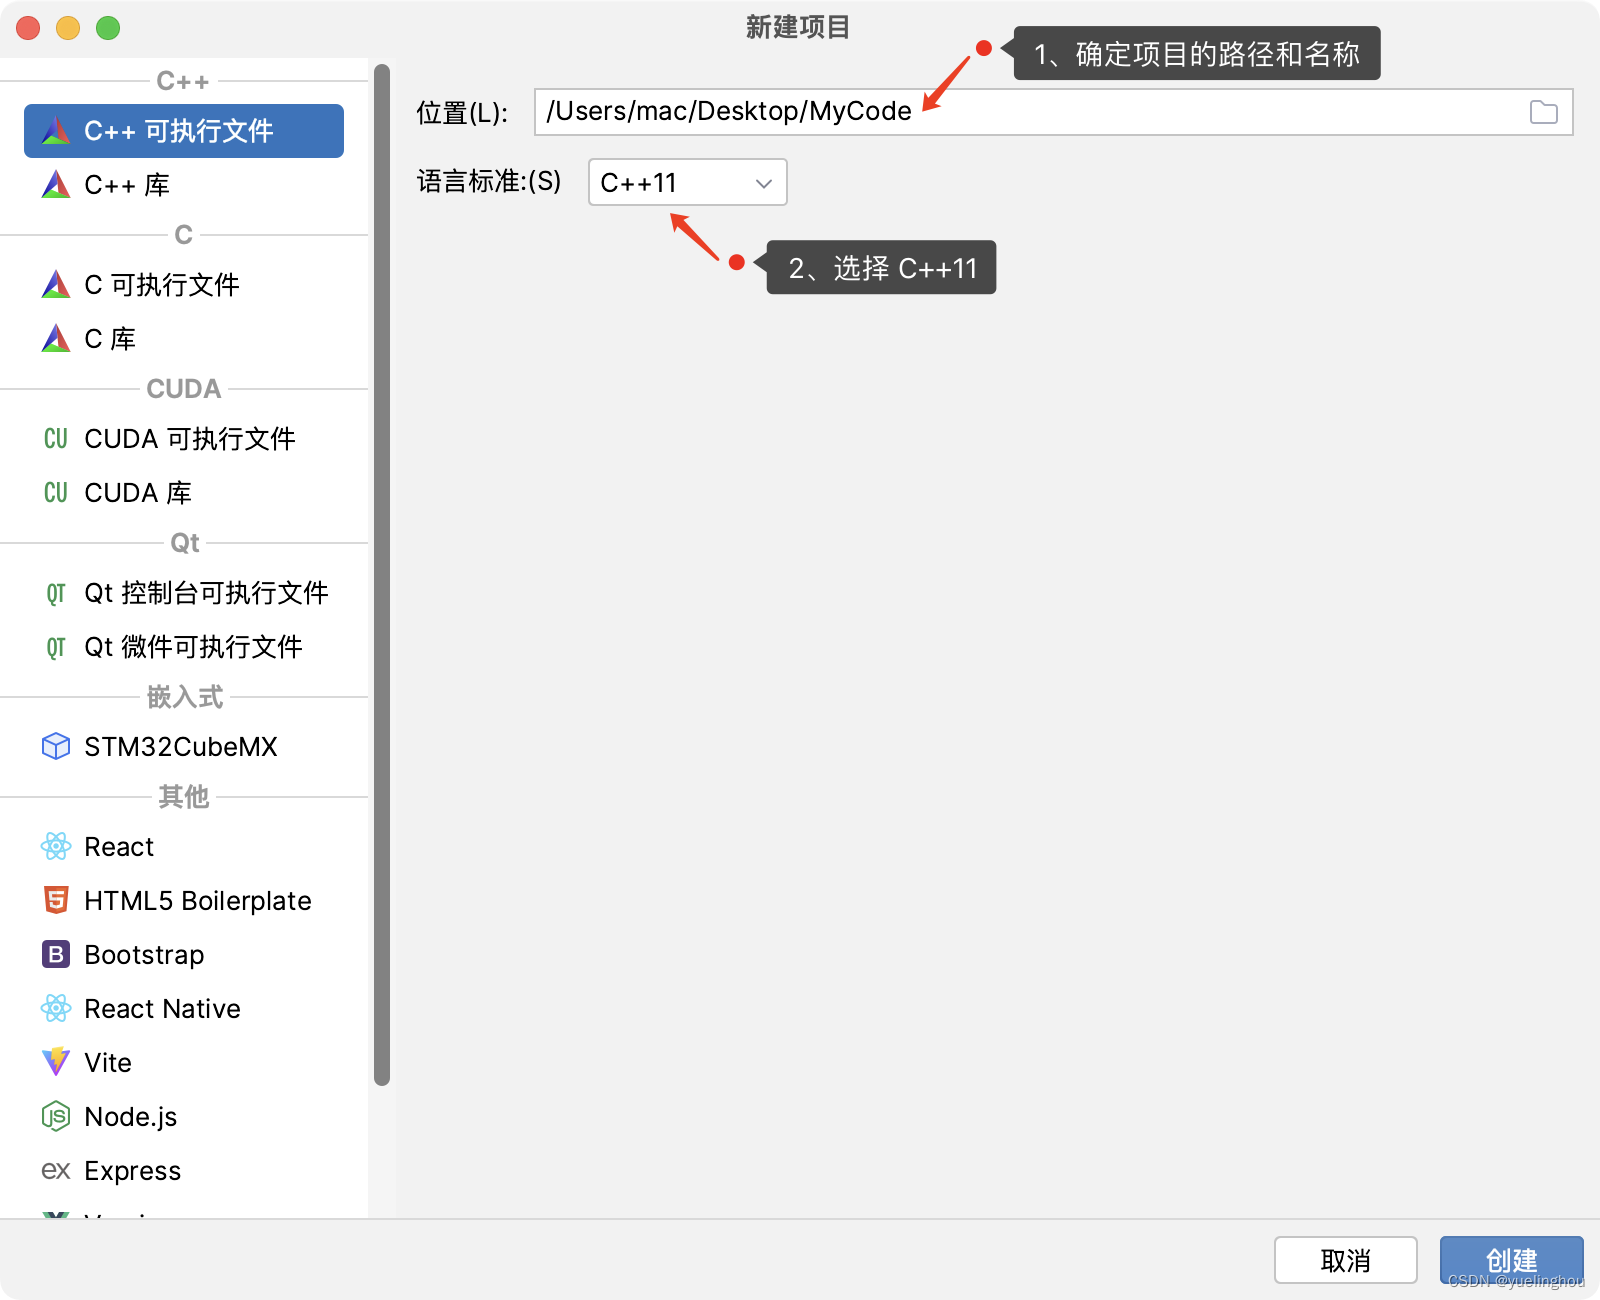Click the React atom icon

(x=56, y=847)
